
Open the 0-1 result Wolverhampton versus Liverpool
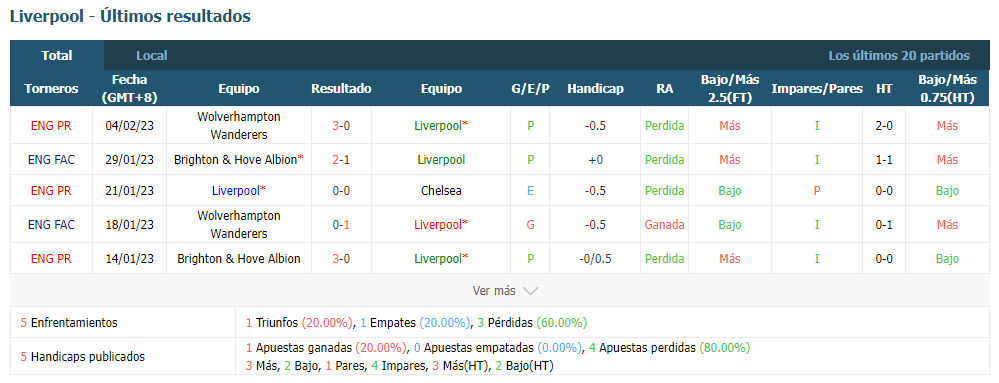pyautogui.click(x=341, y=224)
